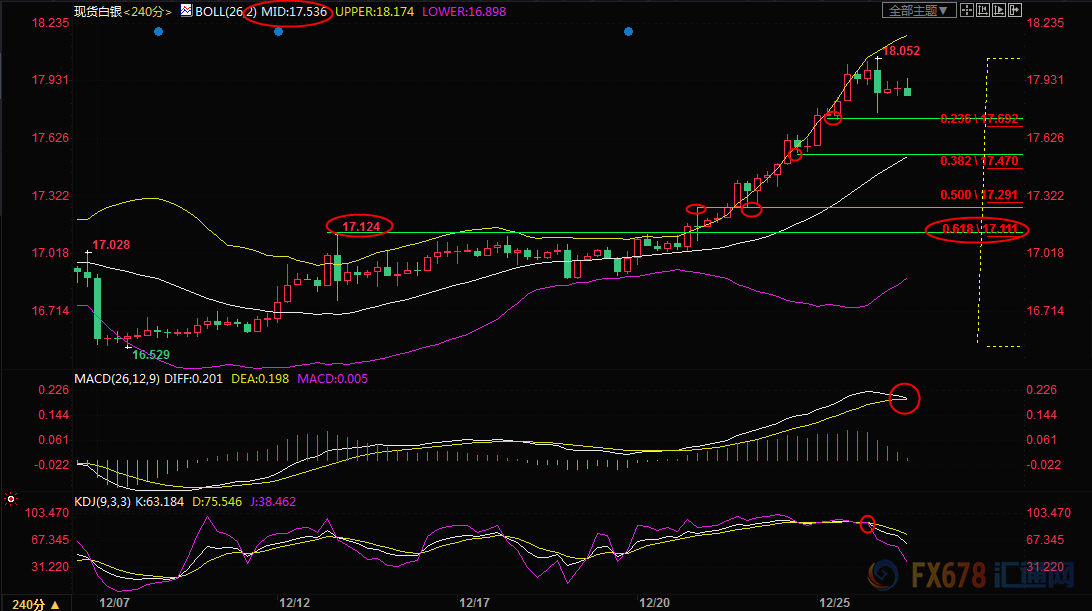Click the 12/20 date on the time axis

click(x=654, y=603)
